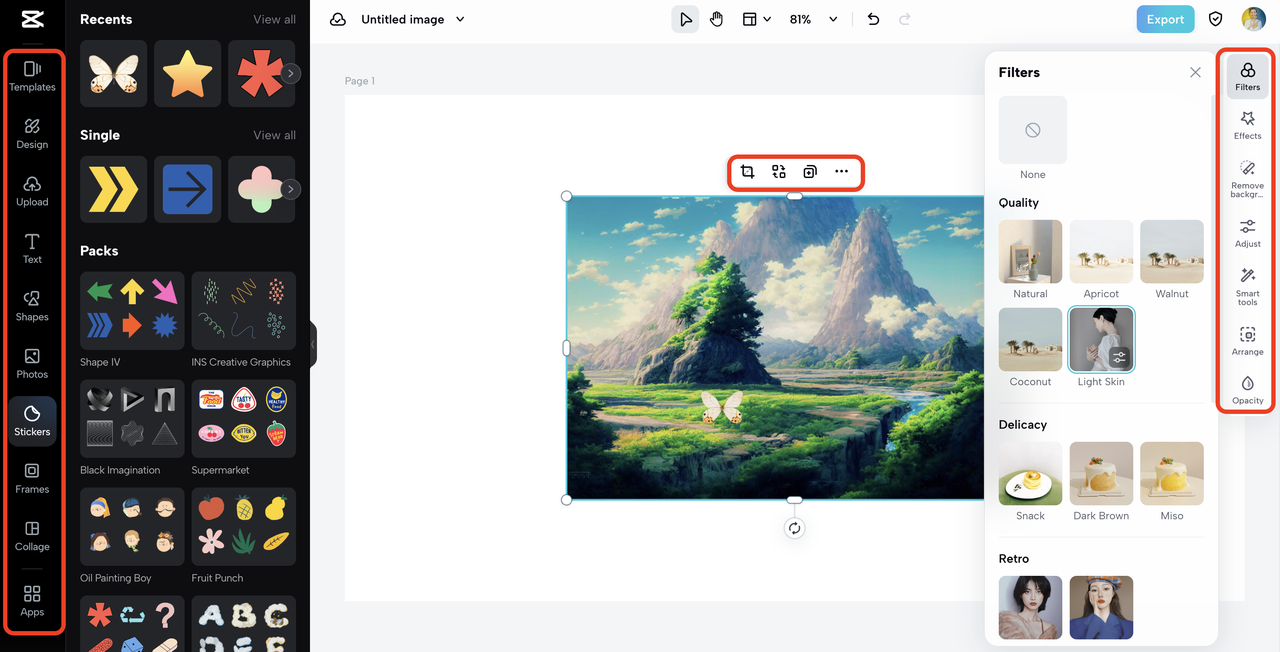Viewport: 1280px width, 652px height.
Task: Open the Oil Painting Boy pack
Action: pos(132,527)
